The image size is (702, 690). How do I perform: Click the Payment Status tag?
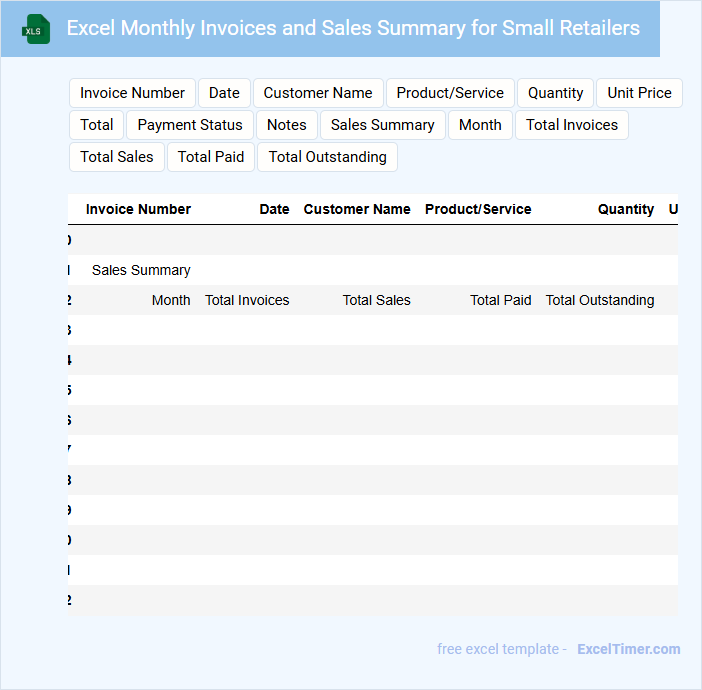point(190,125)
